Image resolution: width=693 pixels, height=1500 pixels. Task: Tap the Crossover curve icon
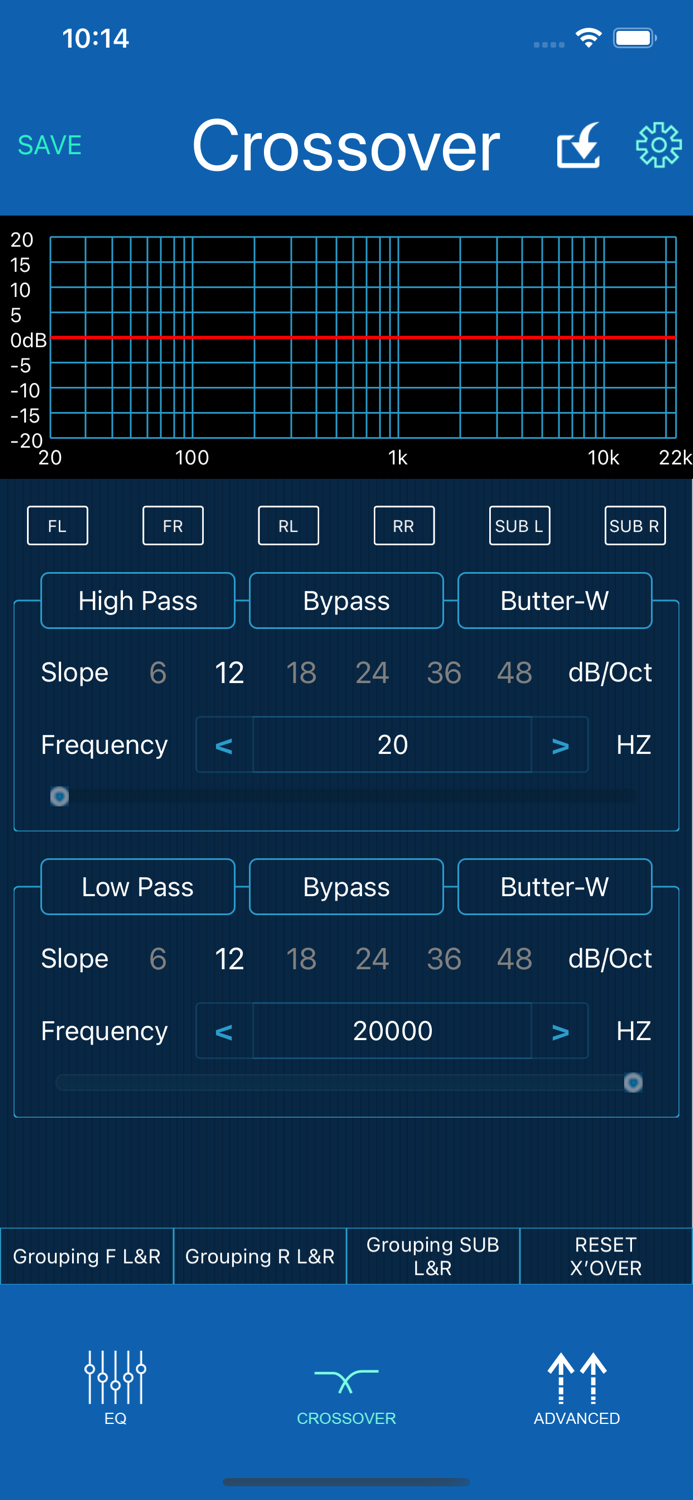[x=346, y=1381]
